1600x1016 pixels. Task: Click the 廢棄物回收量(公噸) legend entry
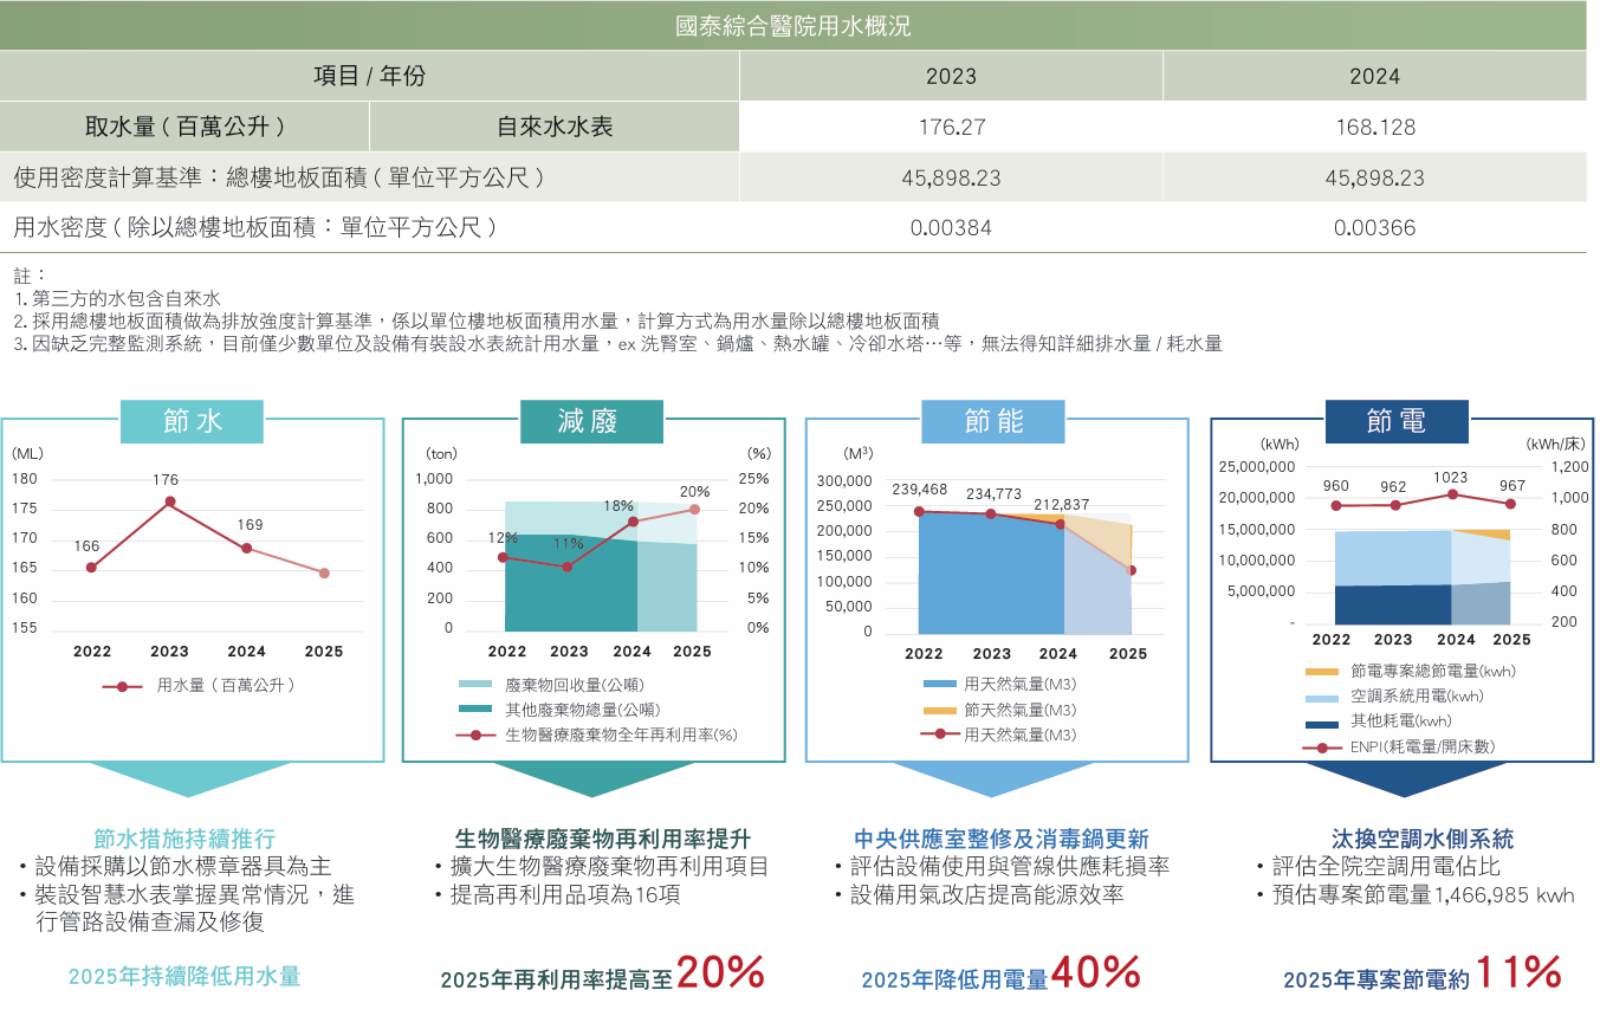click(551, 685)
